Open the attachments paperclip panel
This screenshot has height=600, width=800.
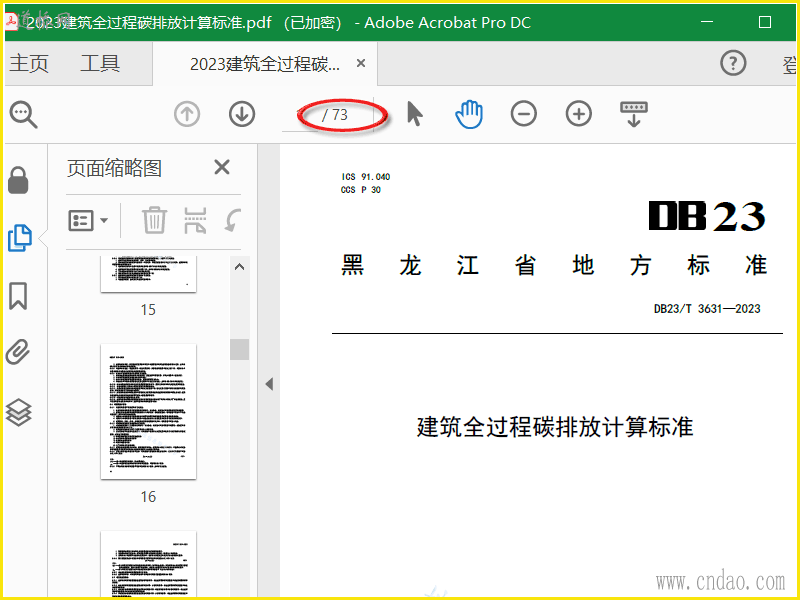click(x=18, y=353)
